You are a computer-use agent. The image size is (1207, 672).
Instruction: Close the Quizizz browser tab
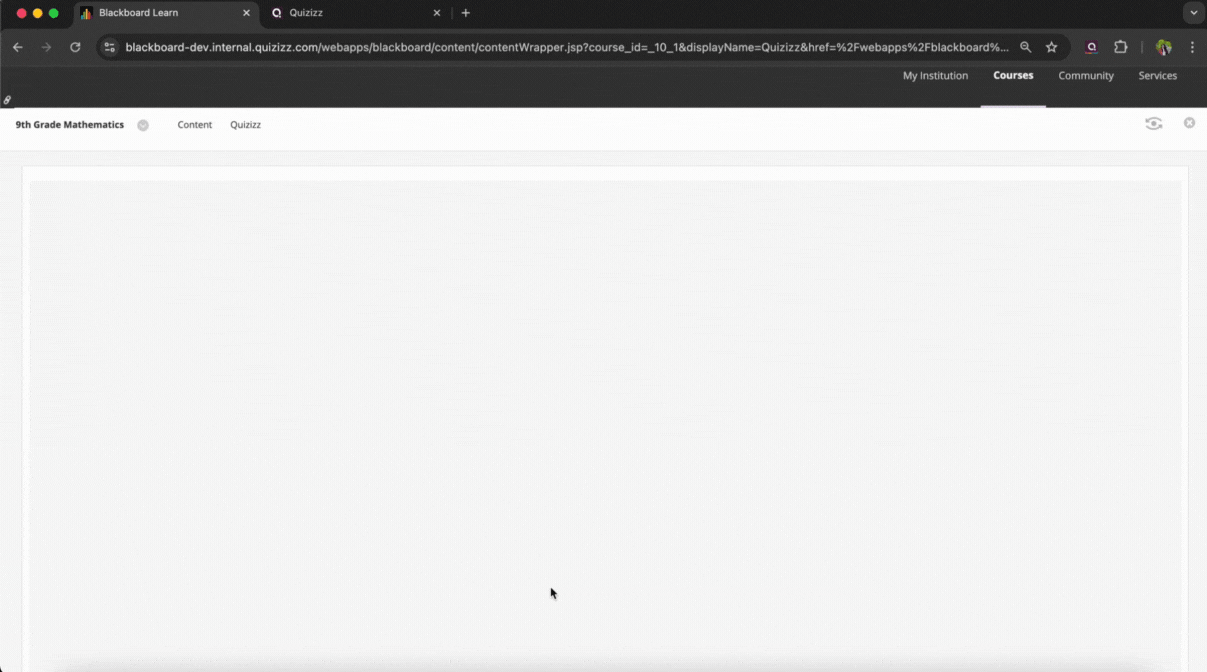436,13
